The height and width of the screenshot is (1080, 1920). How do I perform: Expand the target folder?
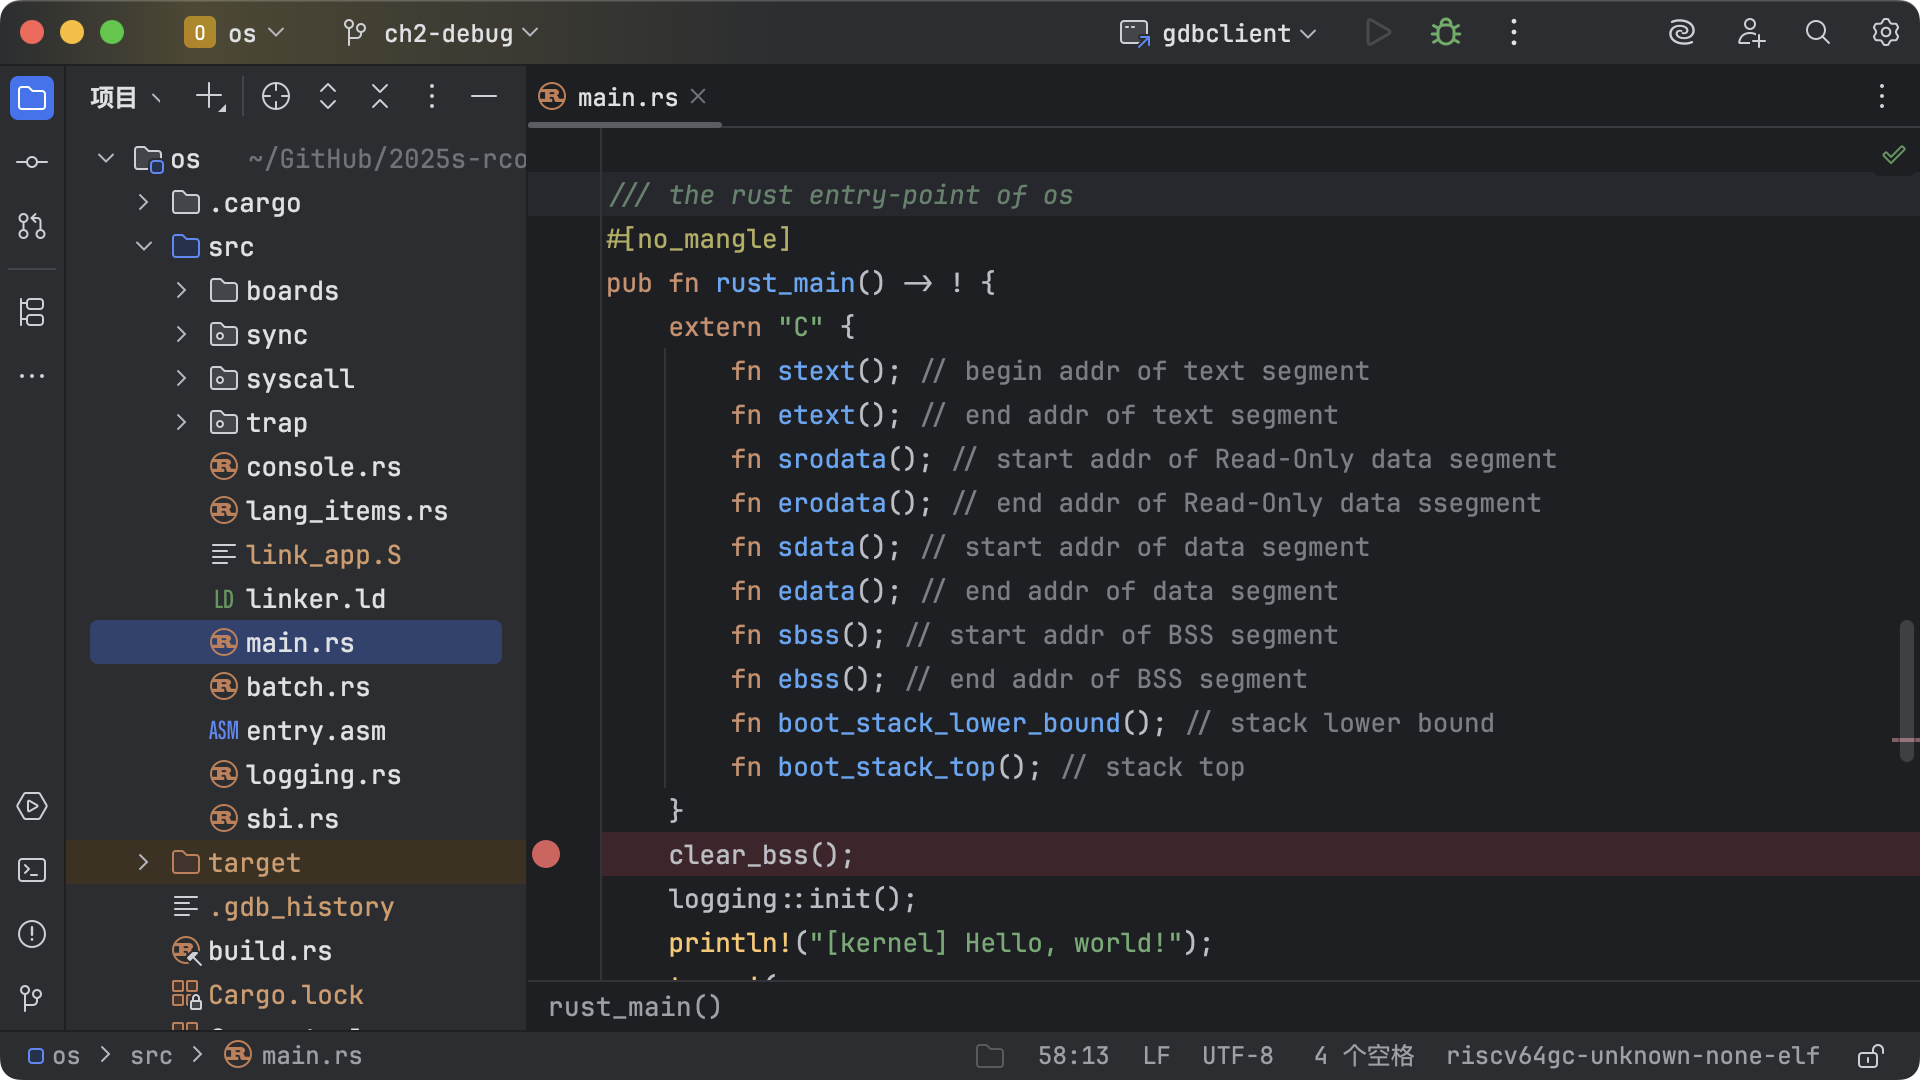144,862
